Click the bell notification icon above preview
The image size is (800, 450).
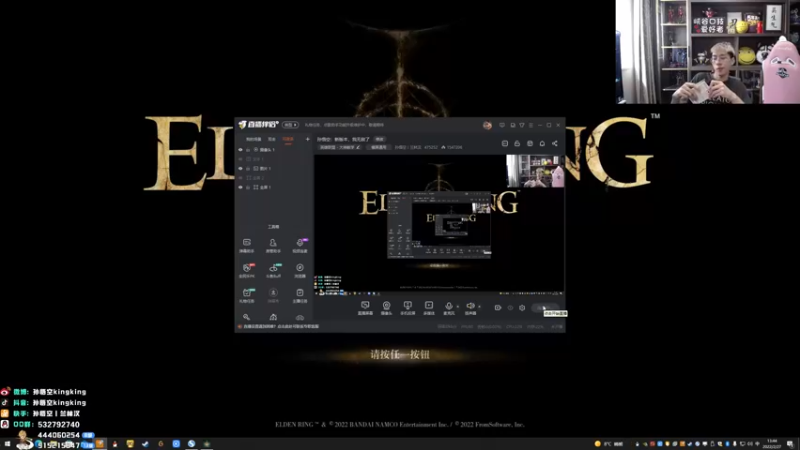[x=542, y=143]
